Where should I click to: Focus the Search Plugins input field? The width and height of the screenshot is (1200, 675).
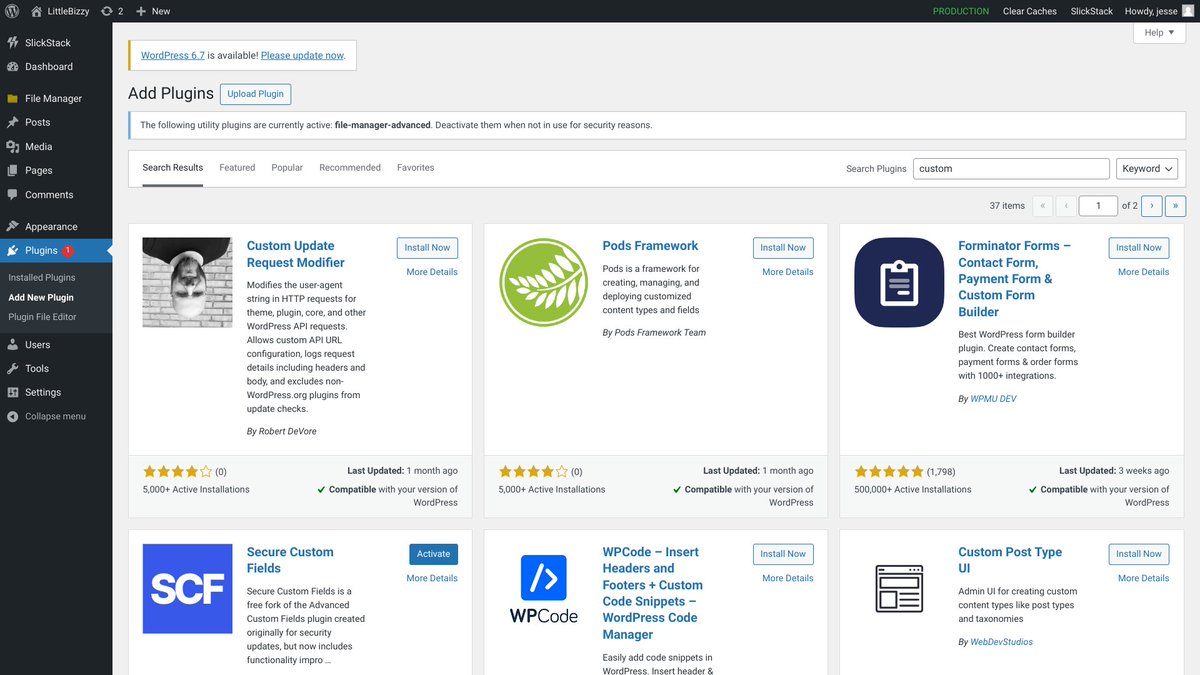pyautogui.click(x=1011, y=169)
